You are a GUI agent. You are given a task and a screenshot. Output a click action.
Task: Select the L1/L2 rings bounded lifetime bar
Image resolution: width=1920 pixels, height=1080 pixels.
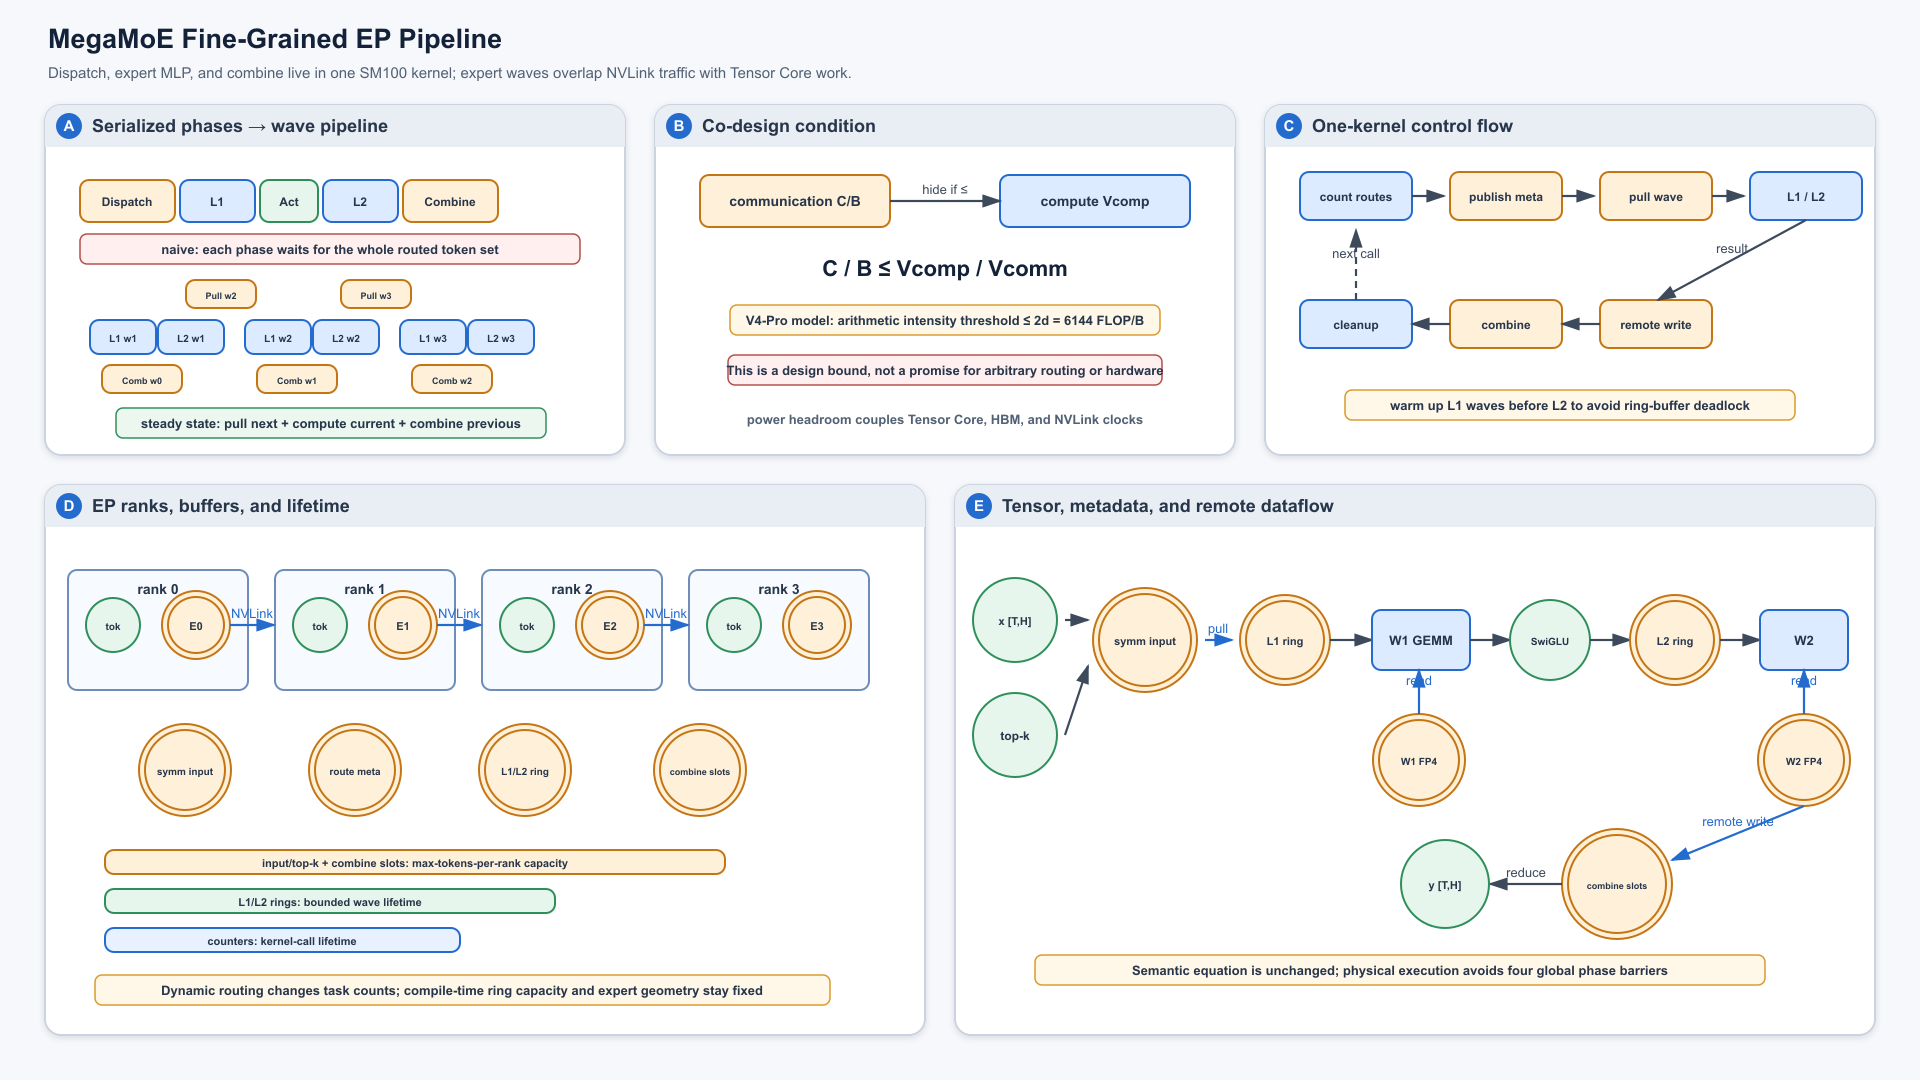click(x=330, y=902)
